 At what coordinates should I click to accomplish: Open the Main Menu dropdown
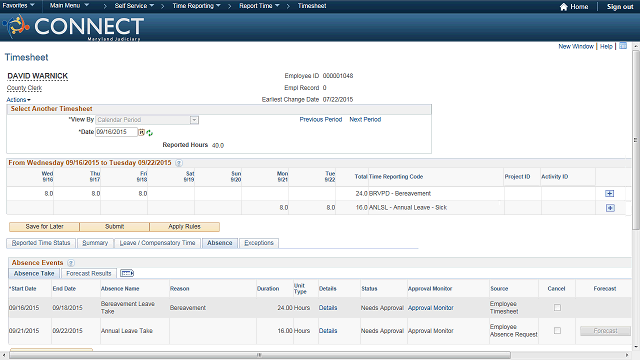(69, 6)
